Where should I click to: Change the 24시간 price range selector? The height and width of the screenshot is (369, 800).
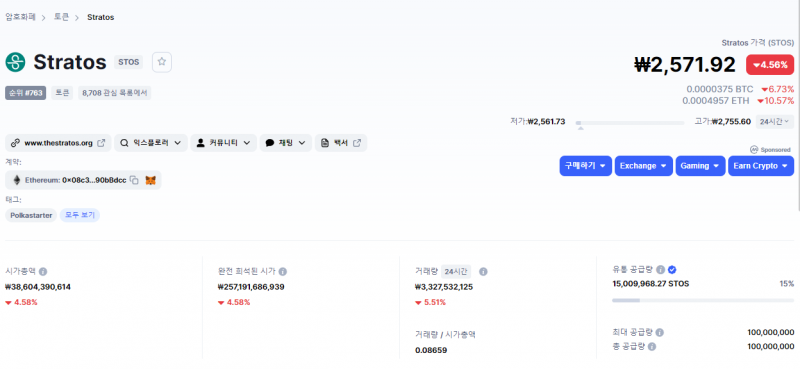[774, 121]
